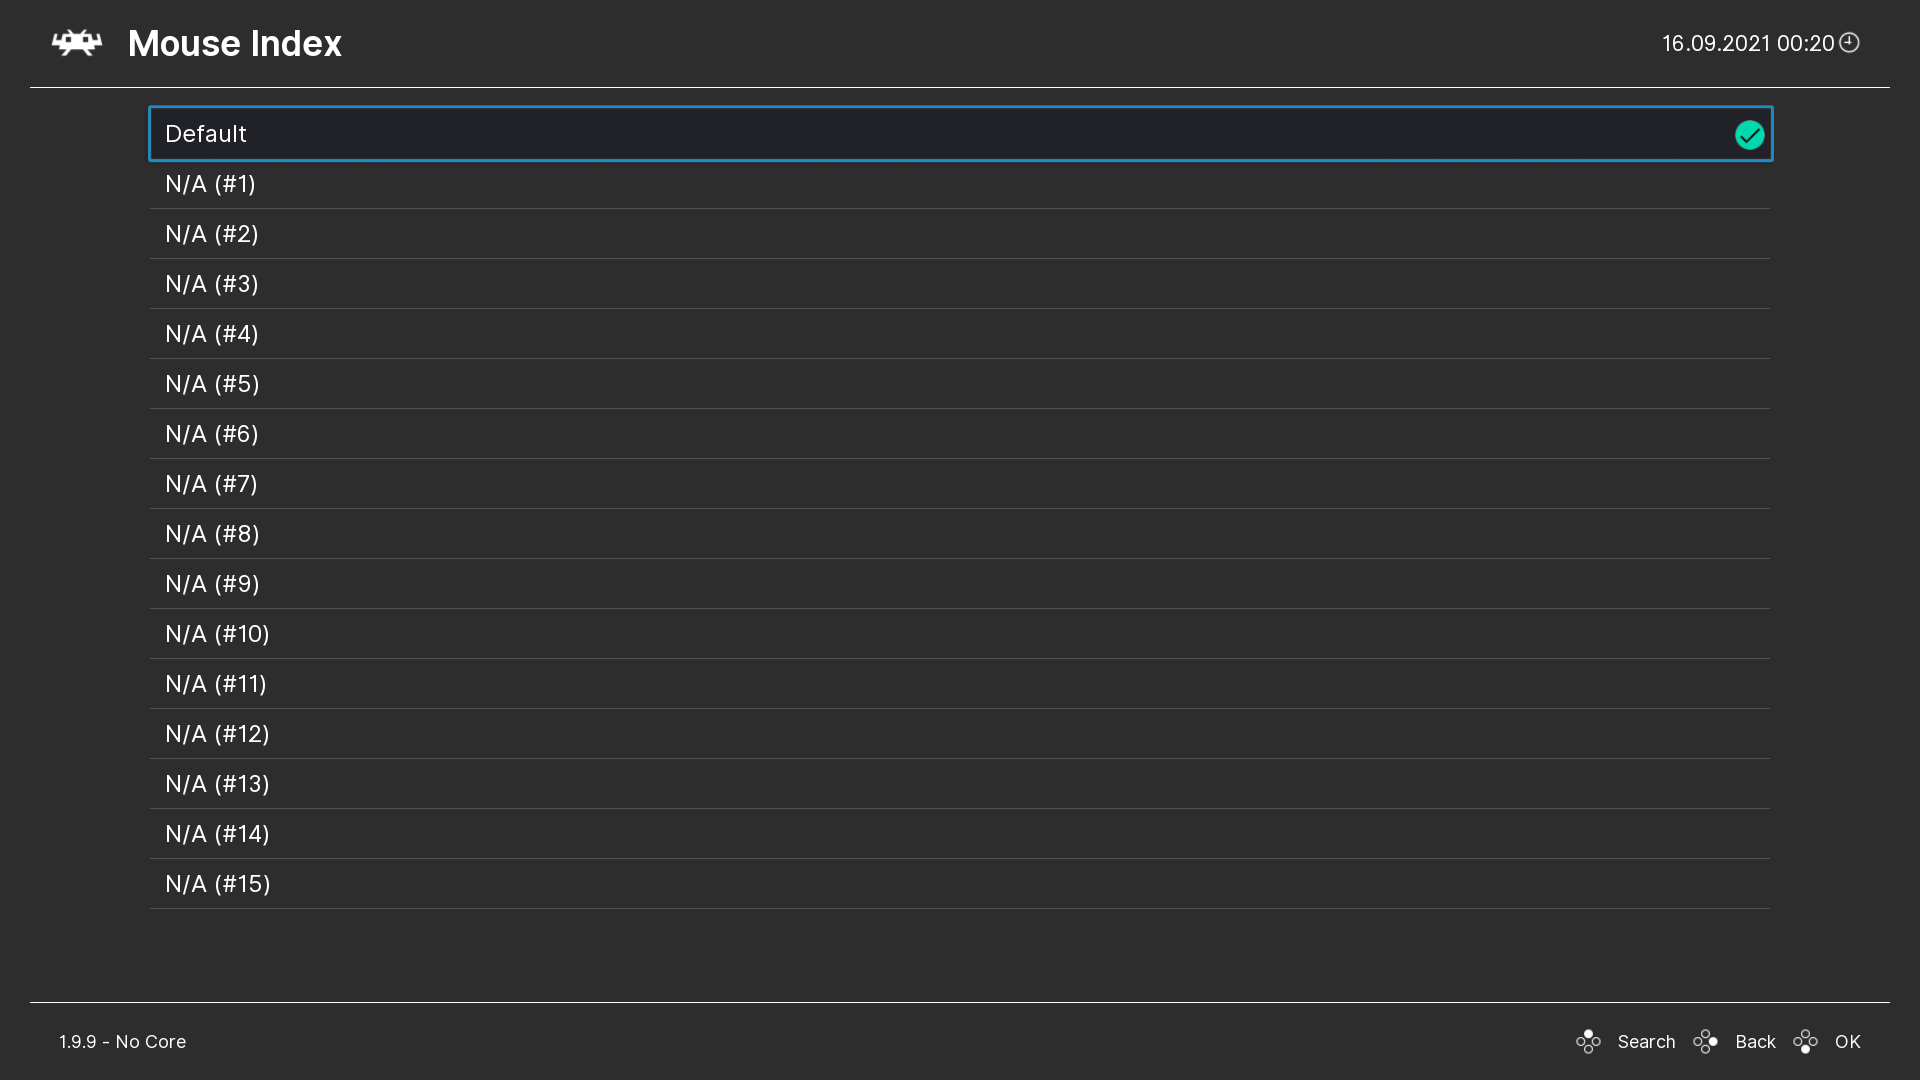Click the RetroArch logo icon
Screen dimensions: 1920x1080
76,42
